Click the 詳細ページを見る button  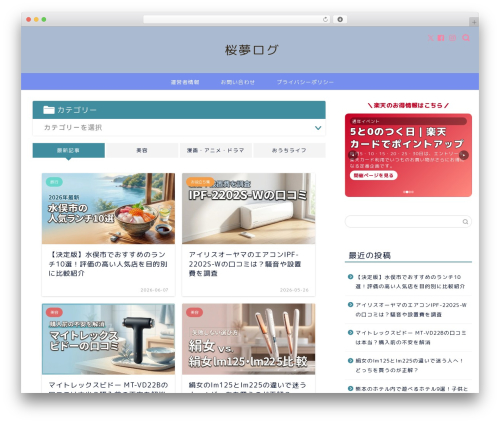(373, 175)
